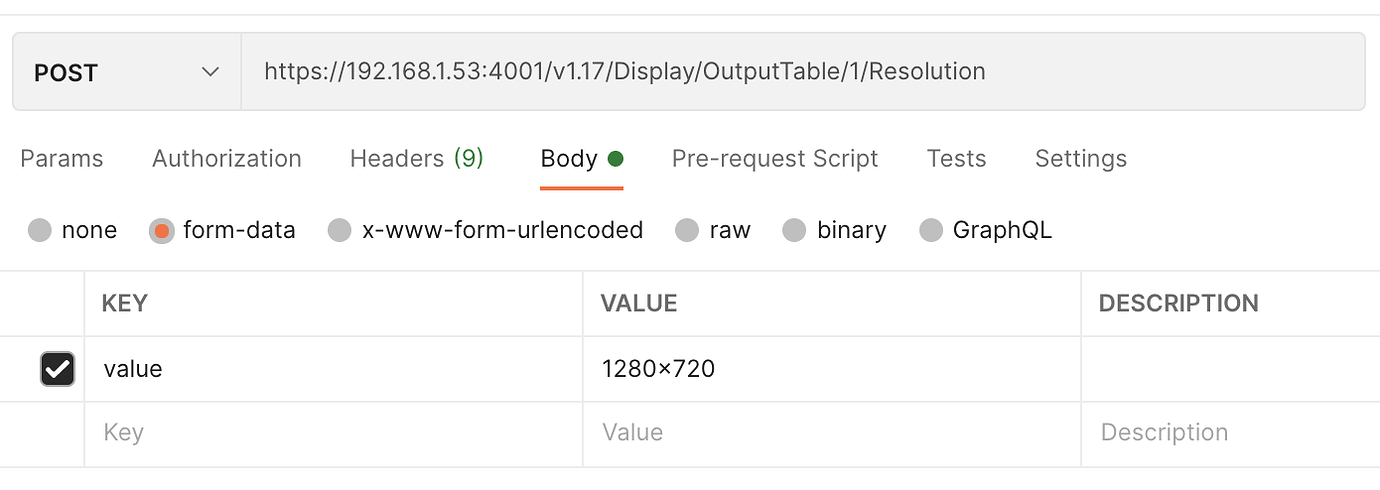
Task: Select the none body type
Action: (x=40, y=231)
